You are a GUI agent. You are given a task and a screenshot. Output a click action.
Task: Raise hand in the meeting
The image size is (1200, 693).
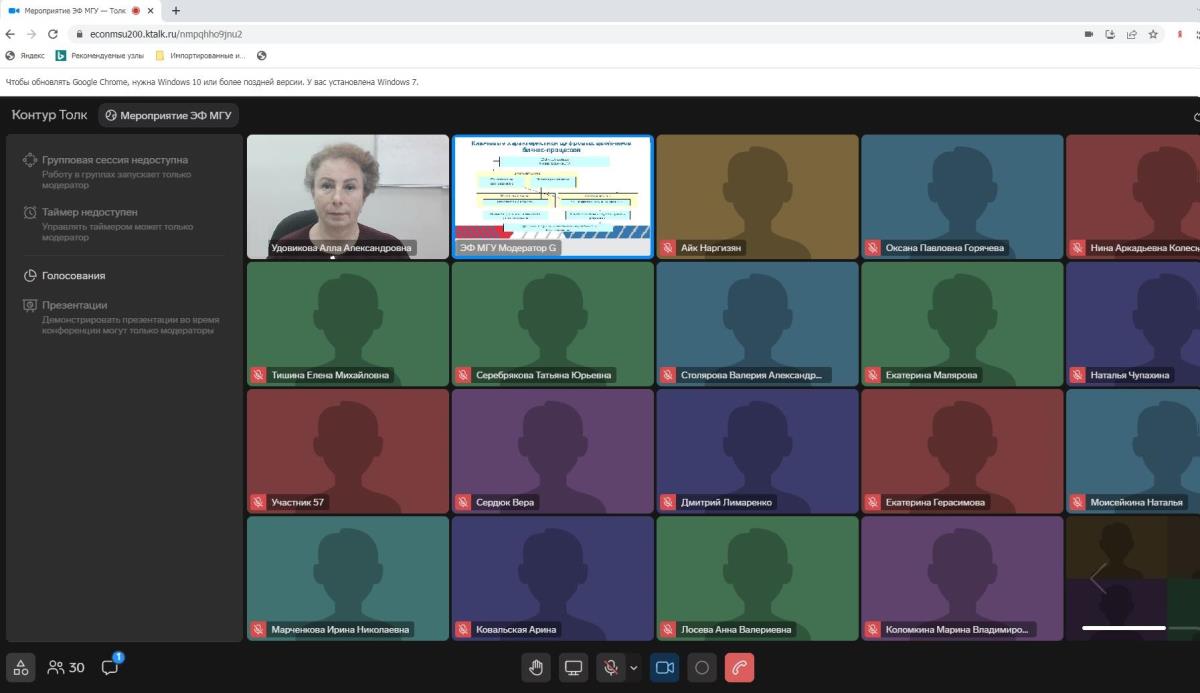point(536,668)
